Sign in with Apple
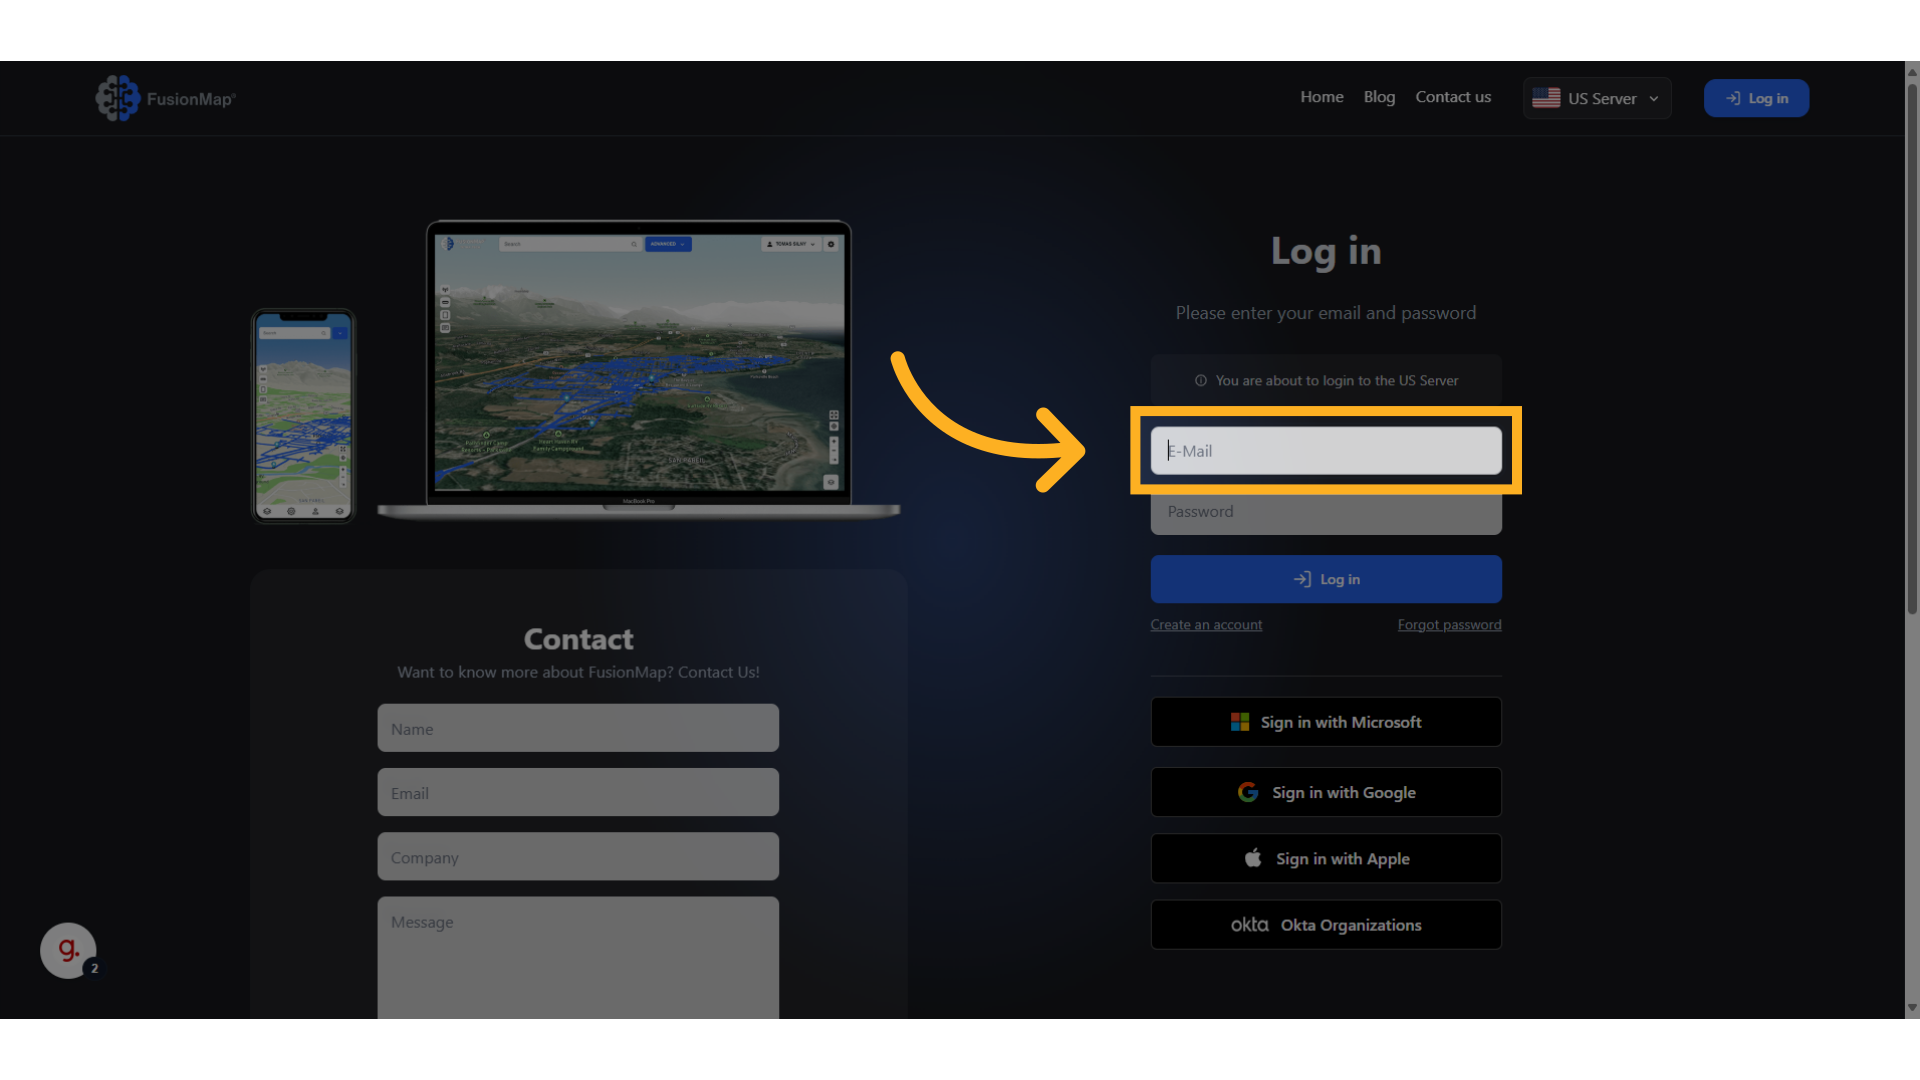The width and height of the screenshot is (1920, 1080). 1326,859
